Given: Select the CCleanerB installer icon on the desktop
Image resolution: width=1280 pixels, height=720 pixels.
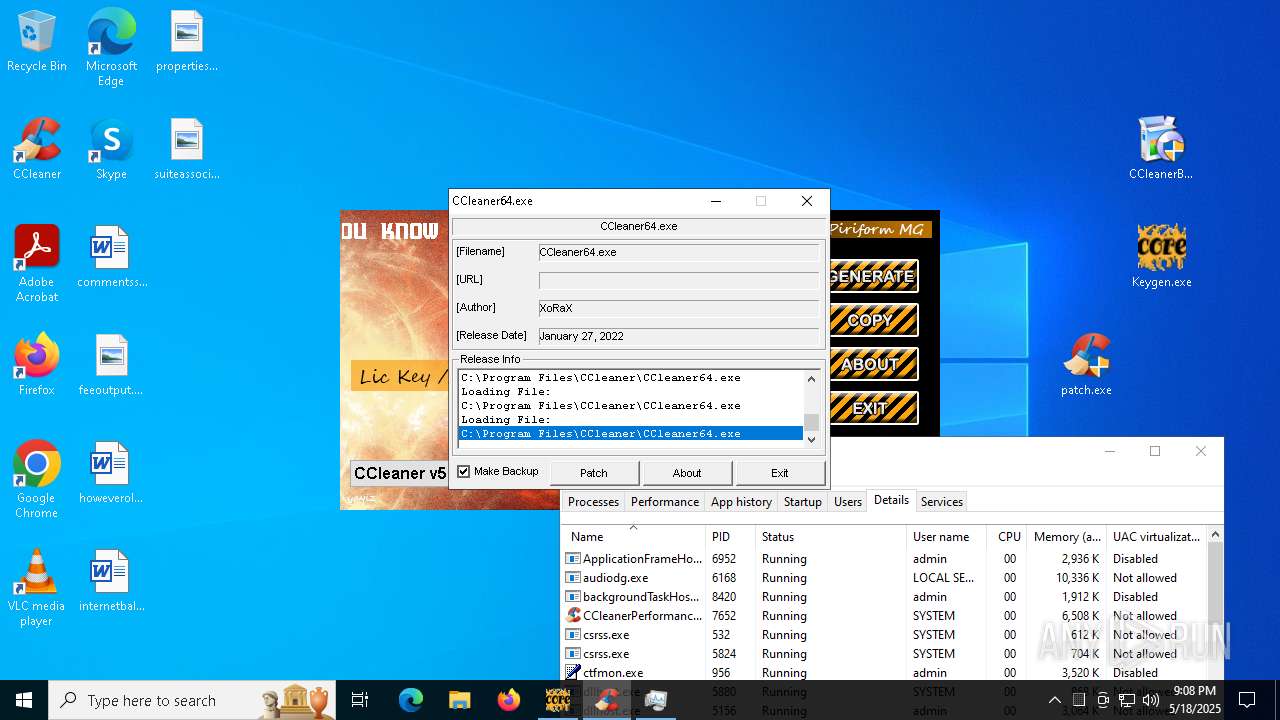Looking at the screenshot, I should [1161, 148].
